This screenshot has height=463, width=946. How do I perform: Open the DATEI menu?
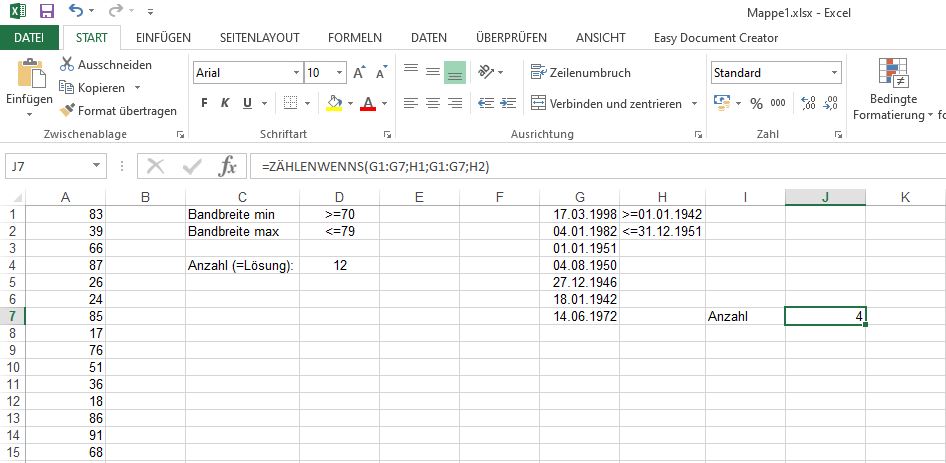29,38
